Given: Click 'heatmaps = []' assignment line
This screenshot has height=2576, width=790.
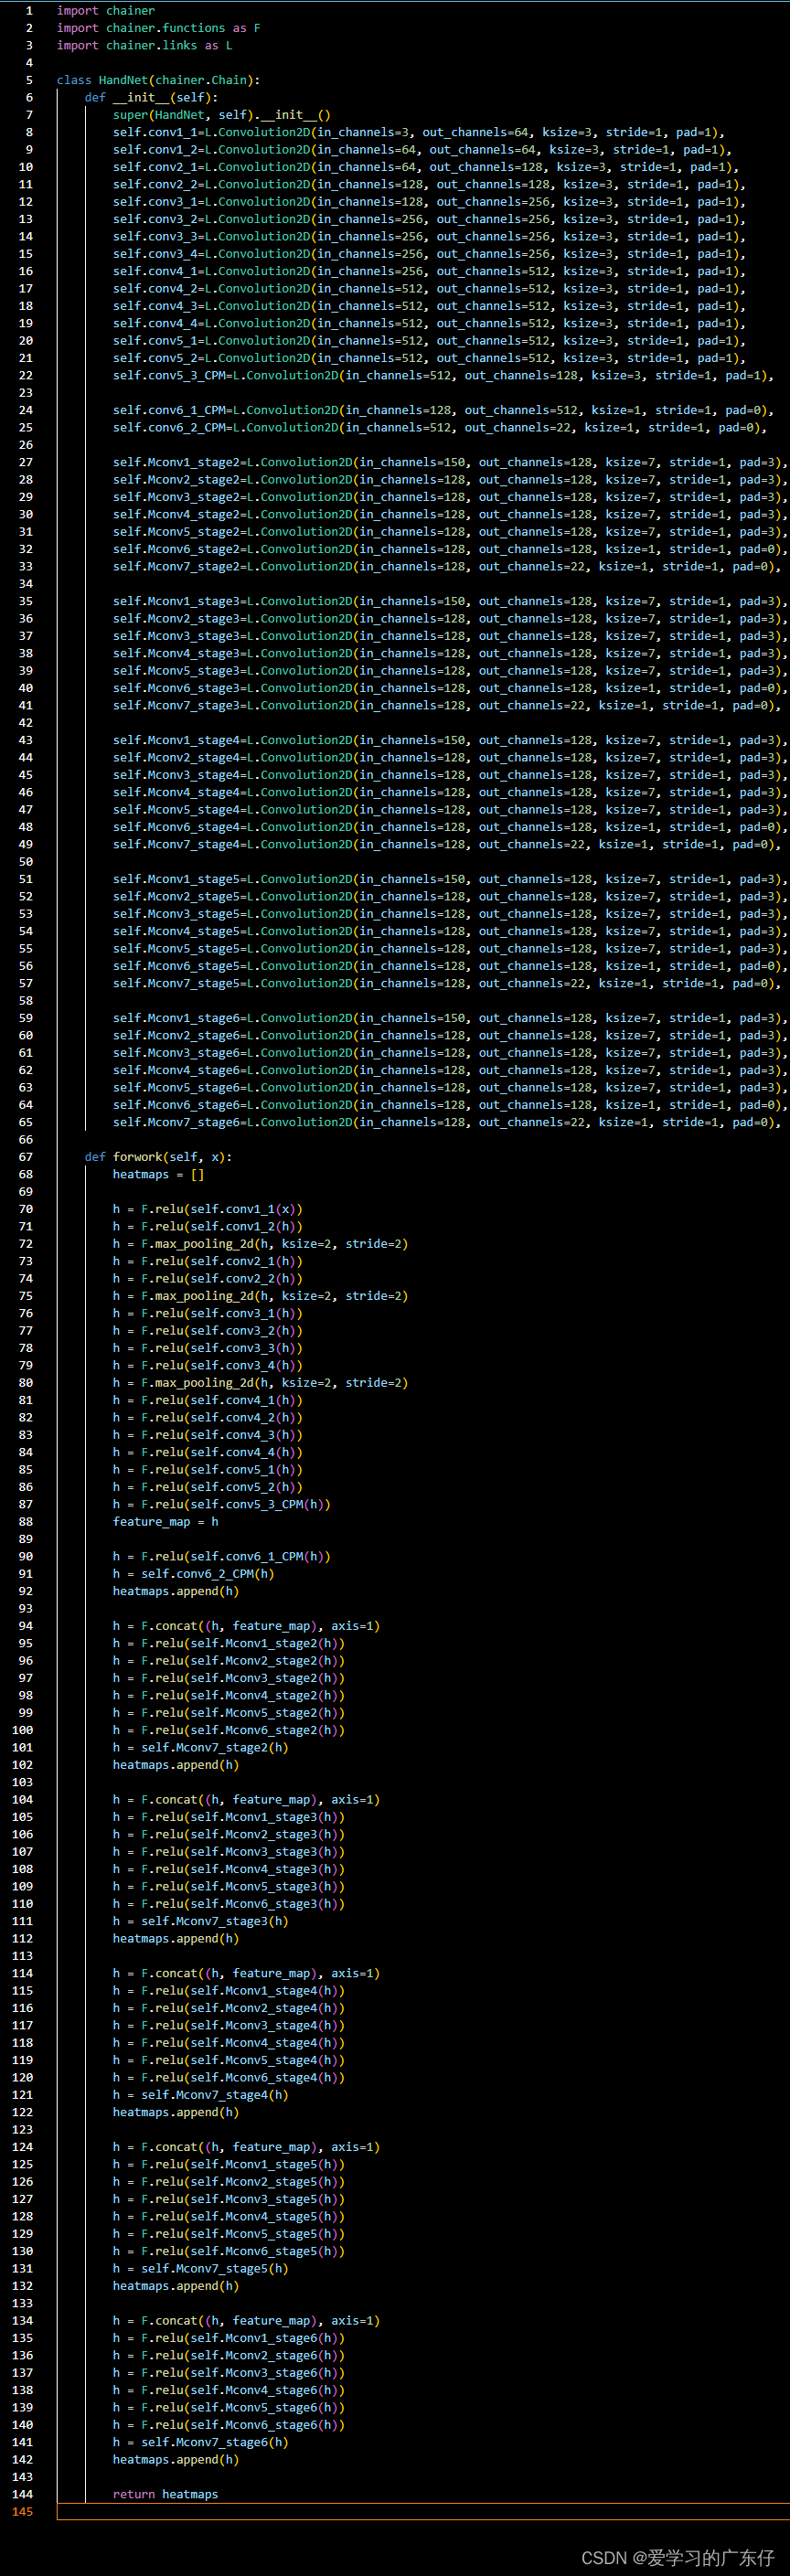Looking at the screenshot, I should tap(158, 1174).
